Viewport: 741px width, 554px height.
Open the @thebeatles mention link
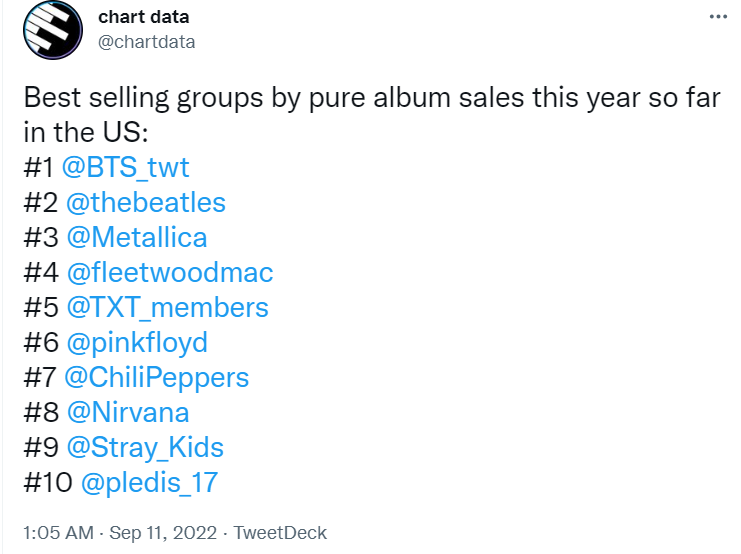click(x=146, y=203)
